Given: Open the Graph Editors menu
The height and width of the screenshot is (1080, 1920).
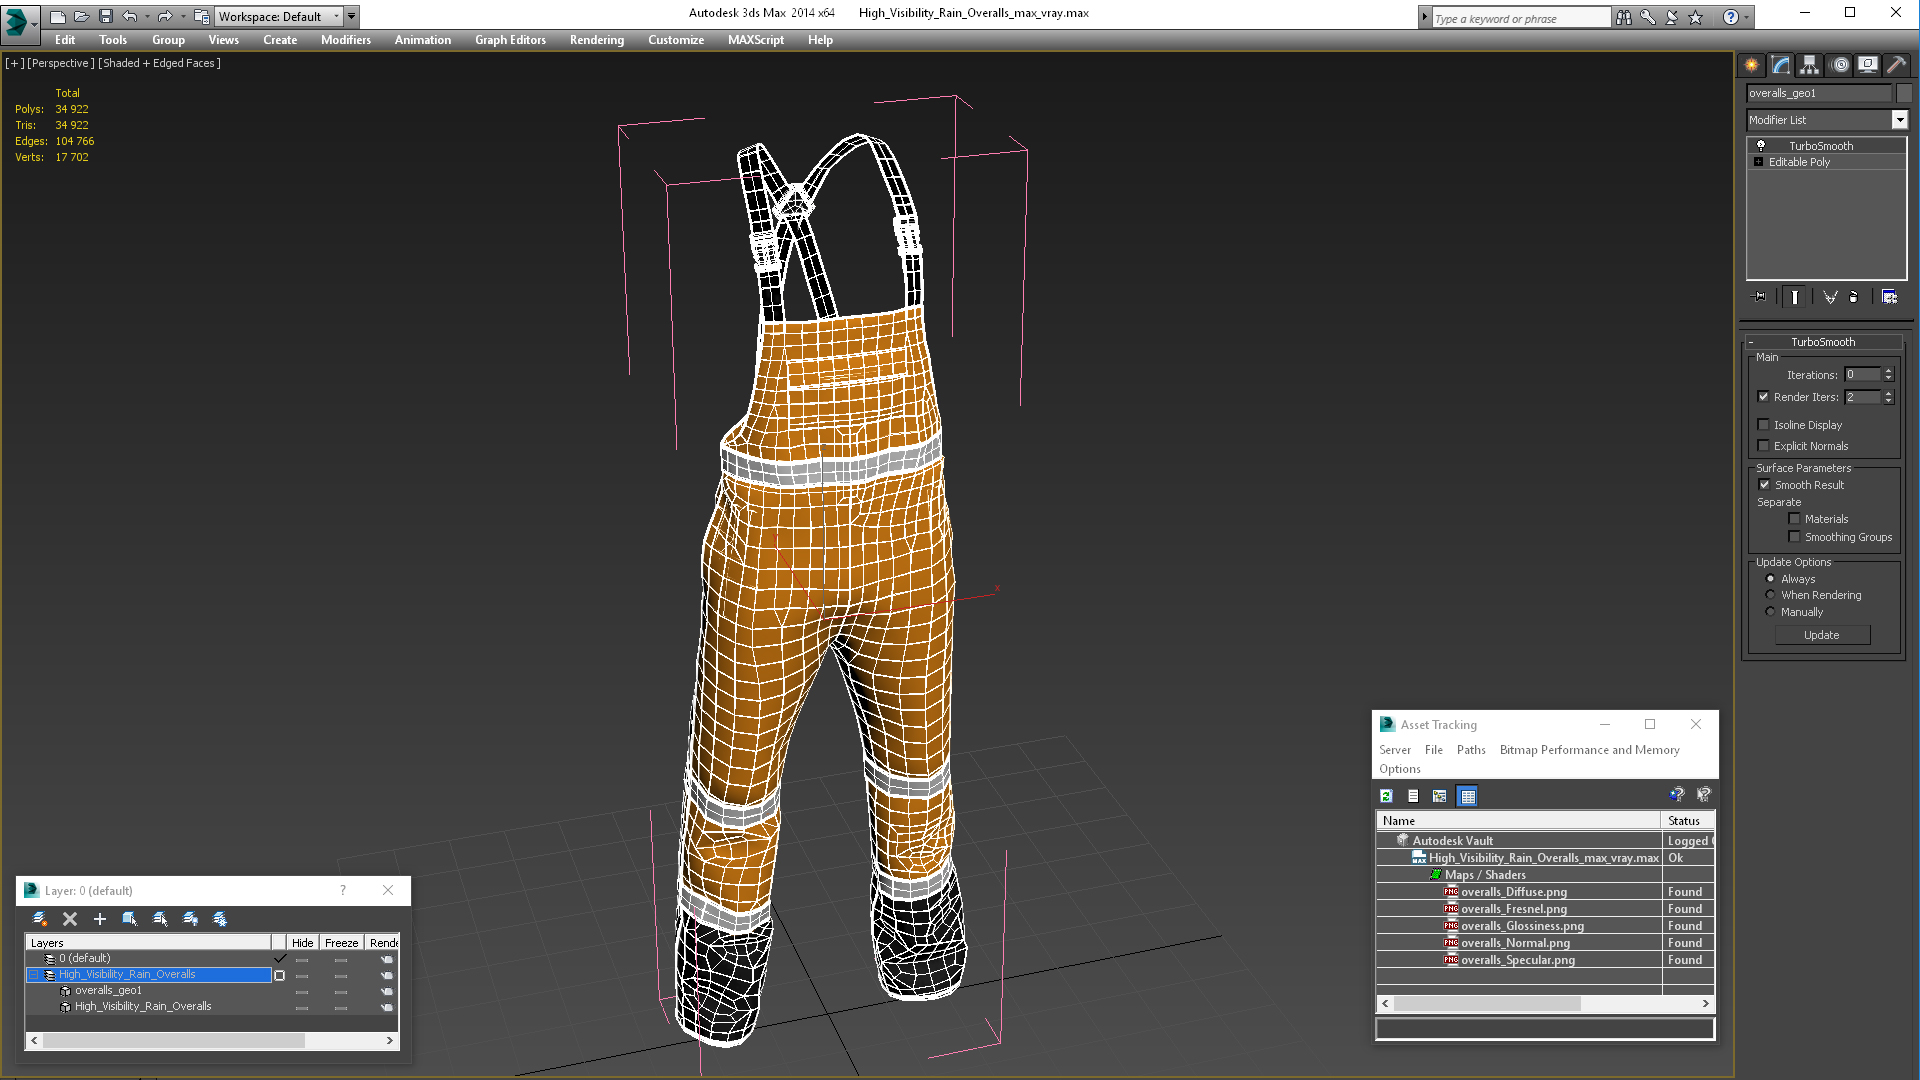Looking at the screenshot, I should tap(510, 40).
